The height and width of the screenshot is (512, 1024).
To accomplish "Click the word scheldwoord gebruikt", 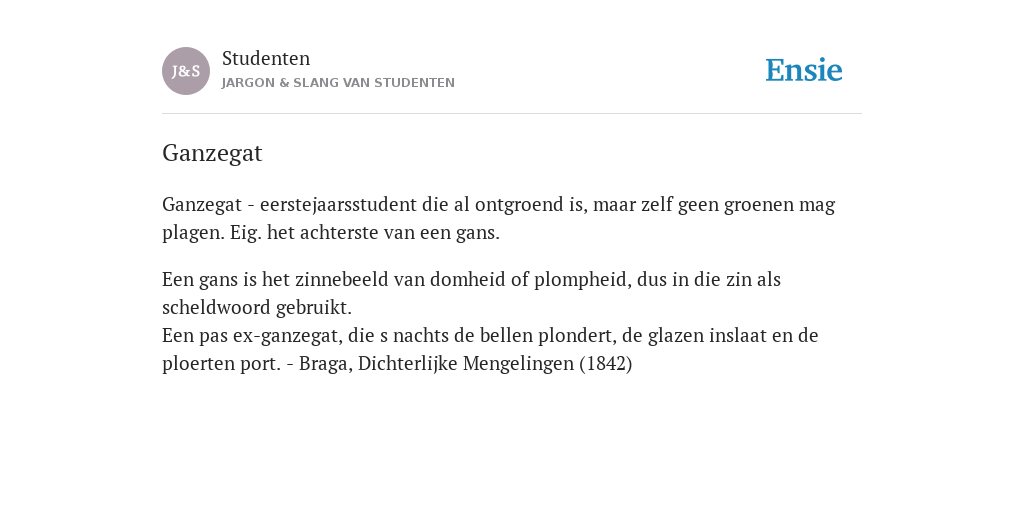I will coord(257,308).
